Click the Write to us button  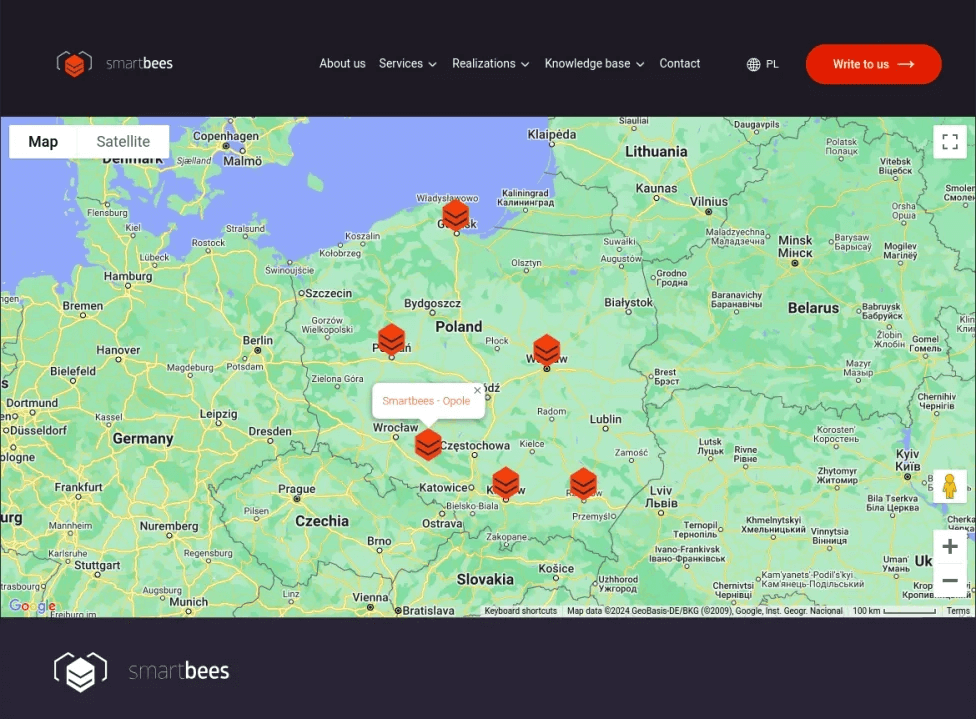point(873,63)
